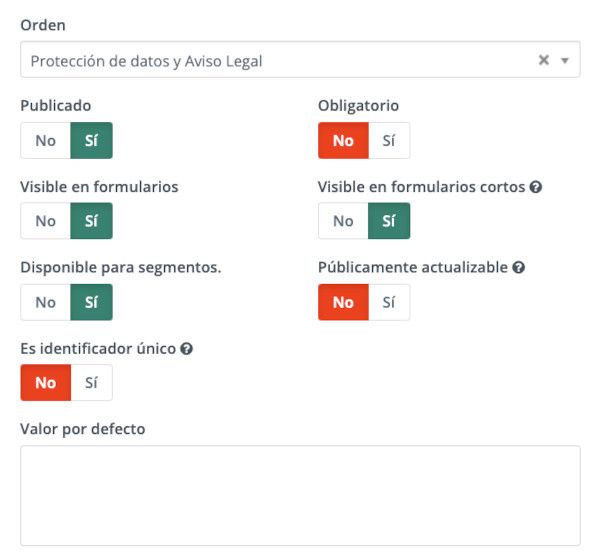
Task: Set Es identificador único to Sí
Action: tap(91, 382)
